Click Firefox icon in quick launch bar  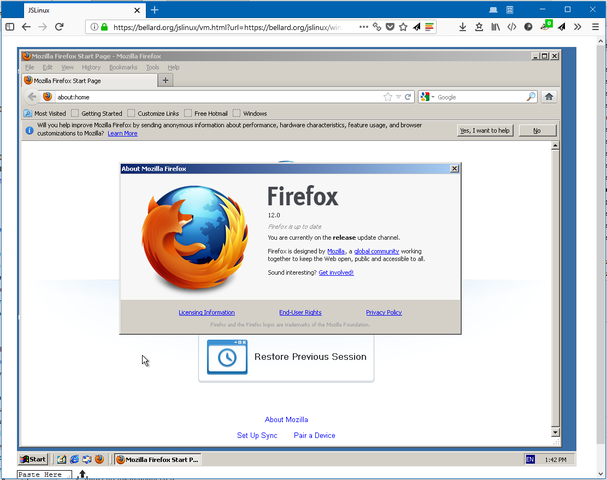tap(99, 459)
